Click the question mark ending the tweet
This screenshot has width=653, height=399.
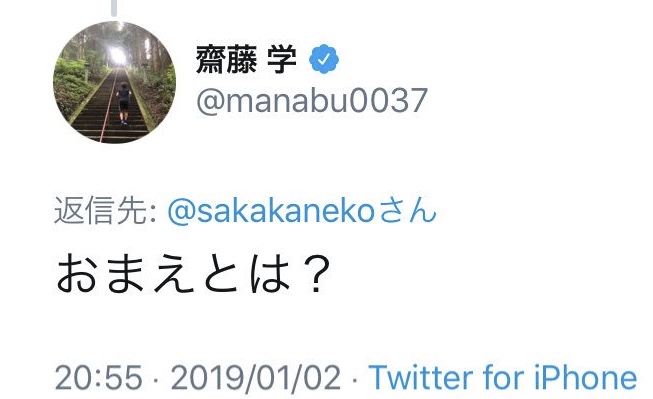317,274
